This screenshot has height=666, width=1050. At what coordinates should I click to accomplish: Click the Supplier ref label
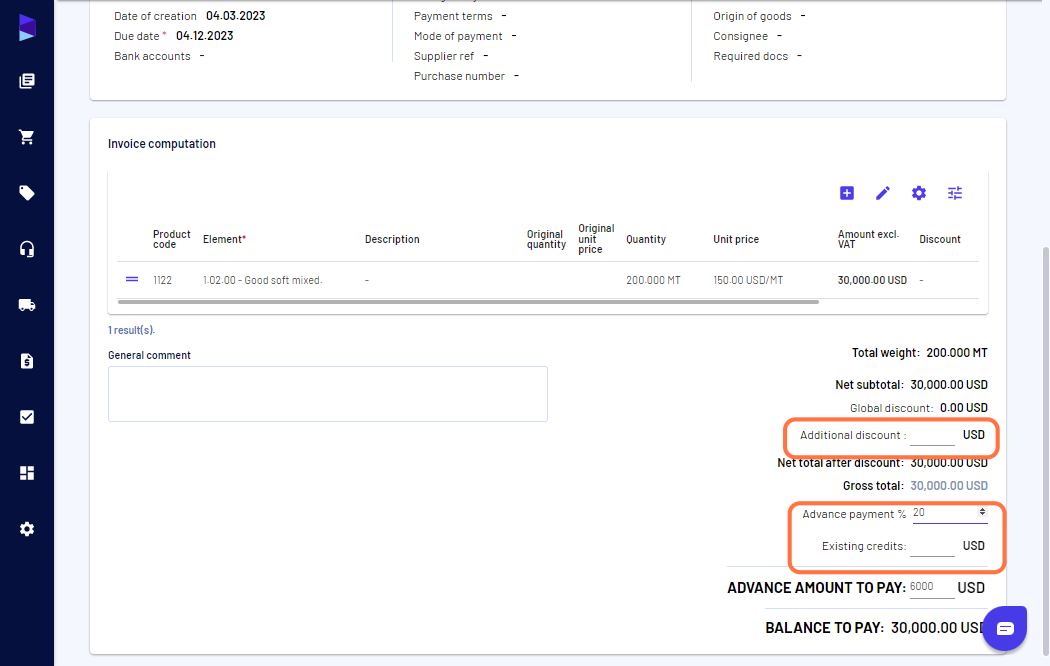tap(443, 56)
